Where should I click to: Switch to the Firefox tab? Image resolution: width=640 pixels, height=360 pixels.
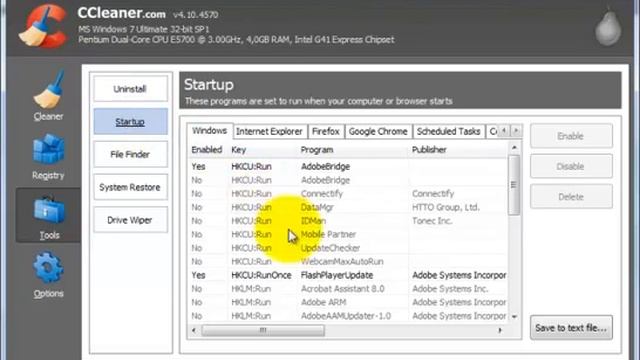[326, 131]
